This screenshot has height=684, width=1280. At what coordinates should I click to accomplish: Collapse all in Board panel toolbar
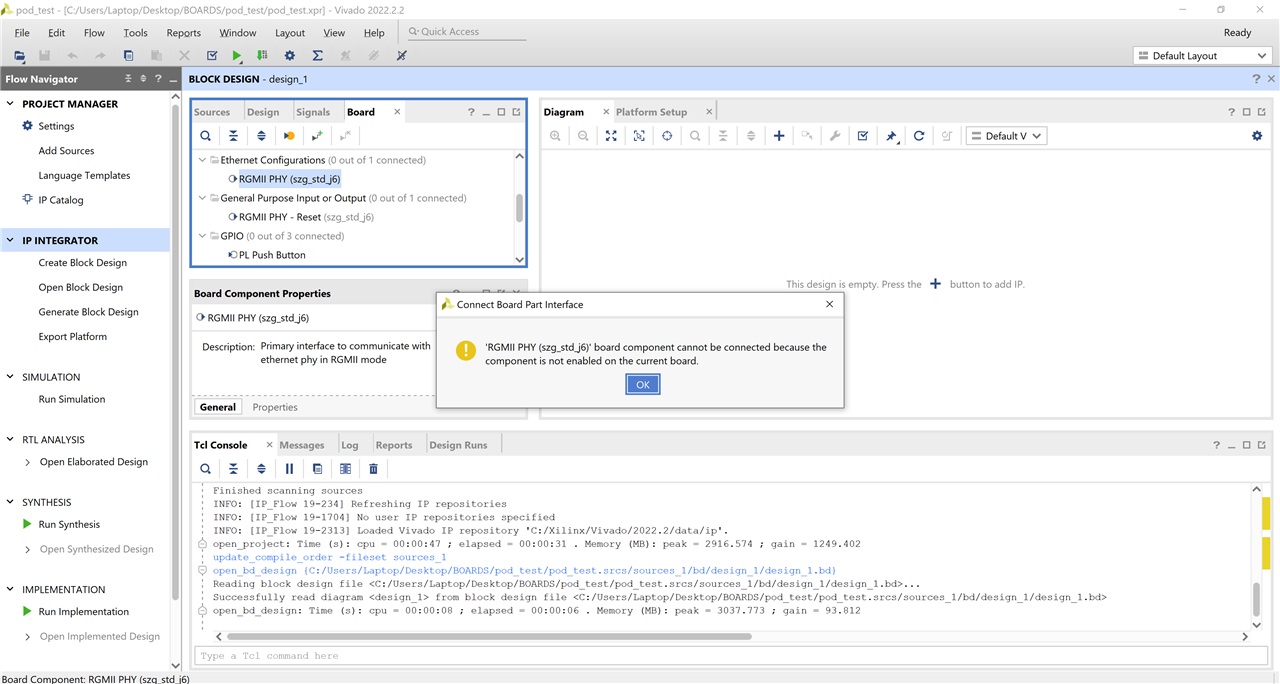pos(233,136)
